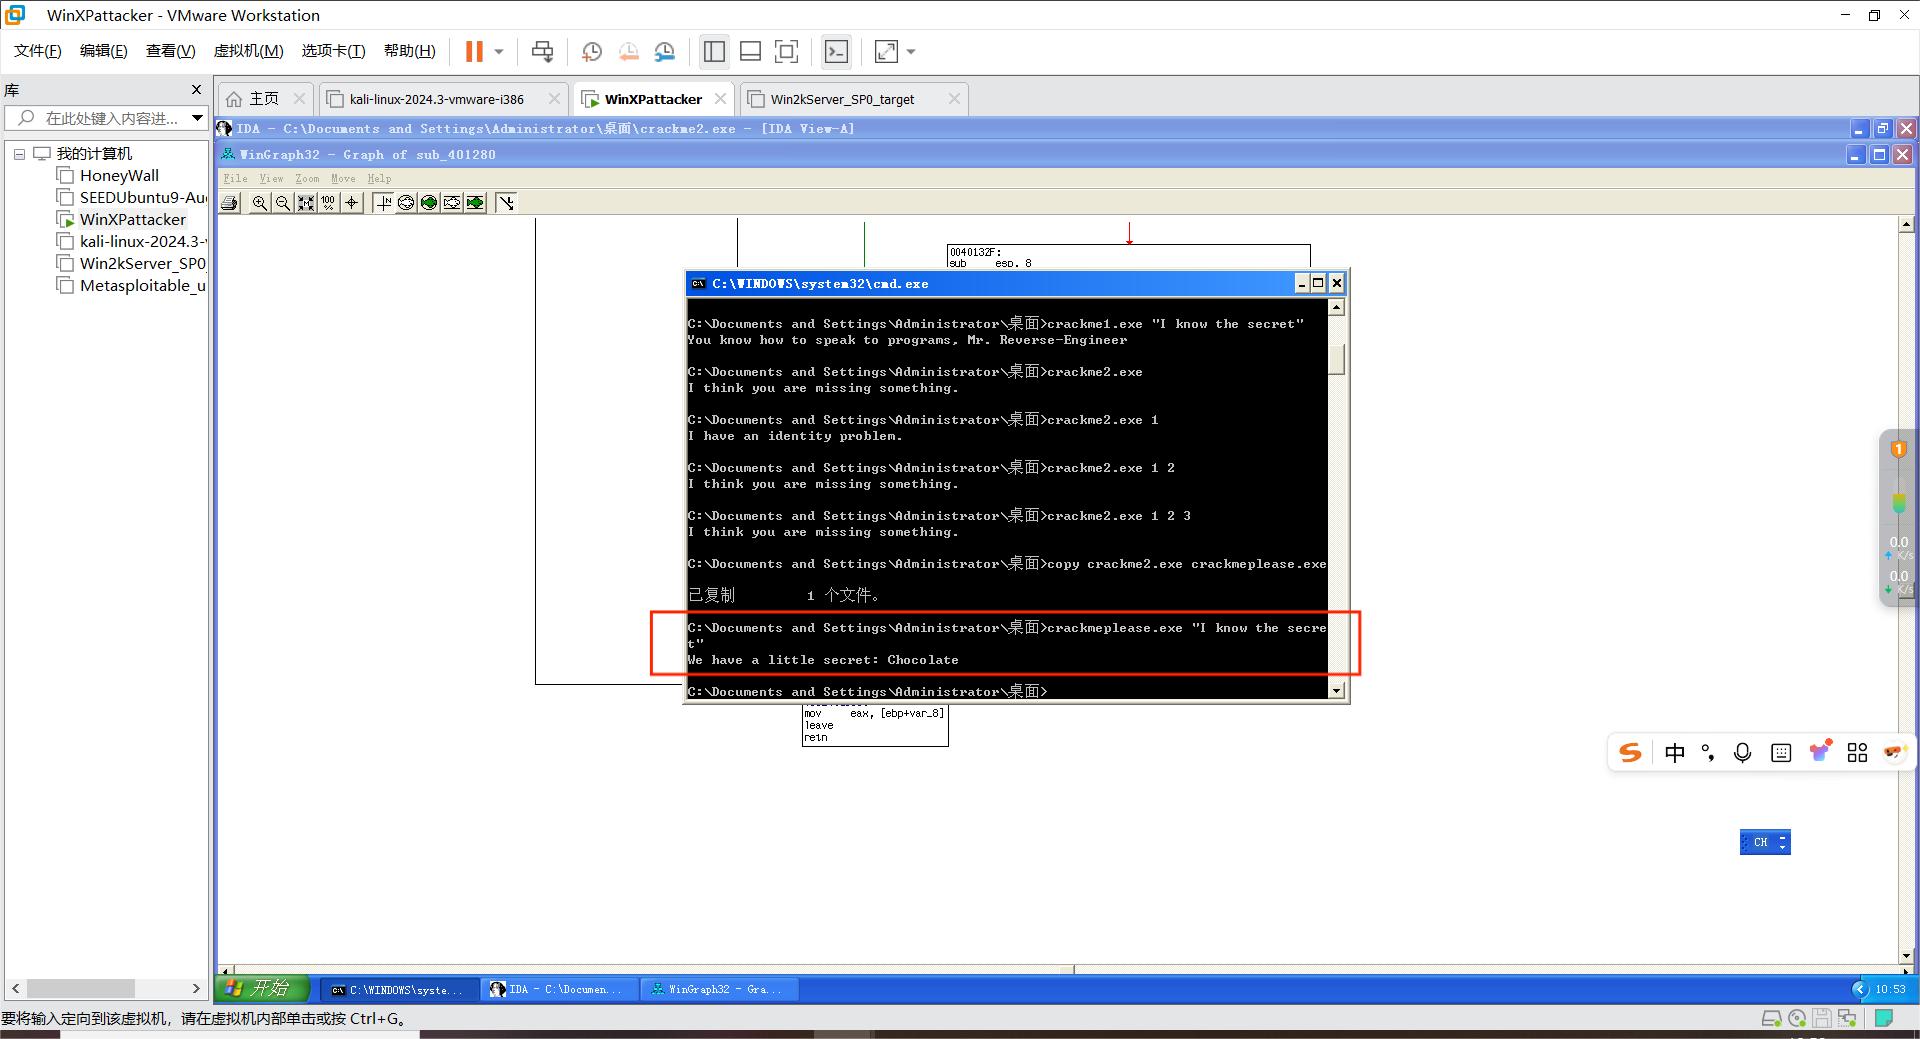The width and height of the screenshot is (1920, 1039).
Task: Click the WinGraph32 green cartesian fish-eye icon
Action: [x=475, y=203]
